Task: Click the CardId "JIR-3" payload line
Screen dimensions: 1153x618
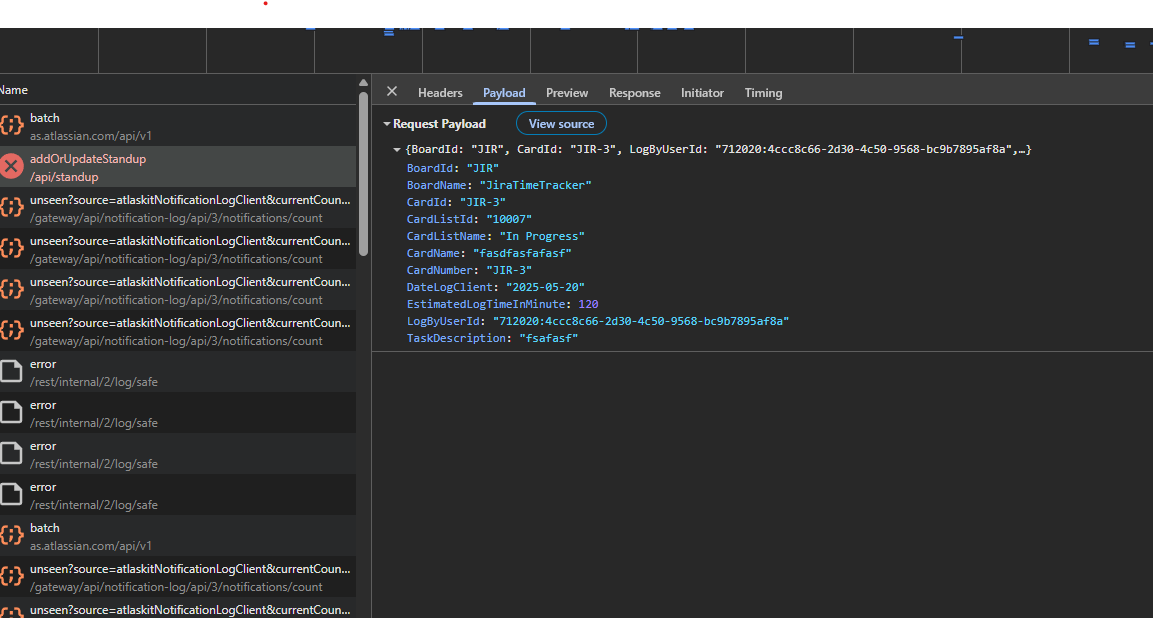Action: (456, 202)
